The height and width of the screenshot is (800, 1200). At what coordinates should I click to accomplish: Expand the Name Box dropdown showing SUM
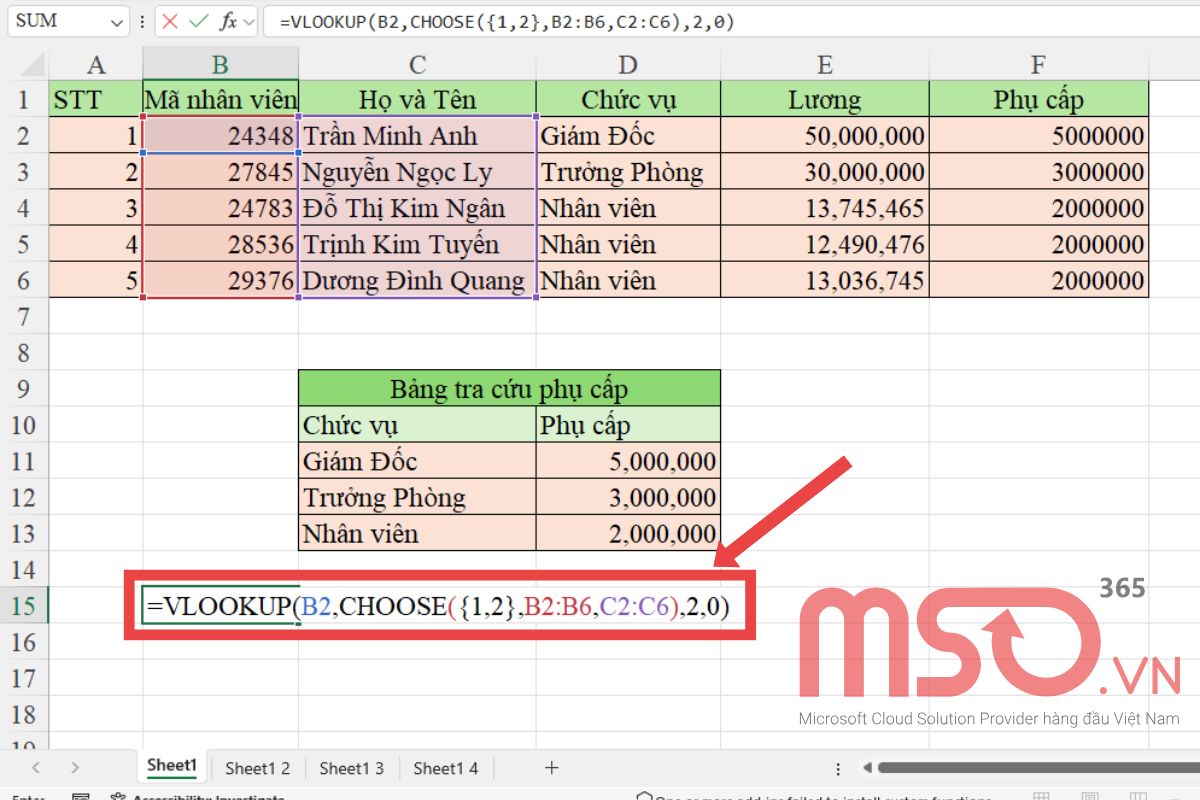118,21
